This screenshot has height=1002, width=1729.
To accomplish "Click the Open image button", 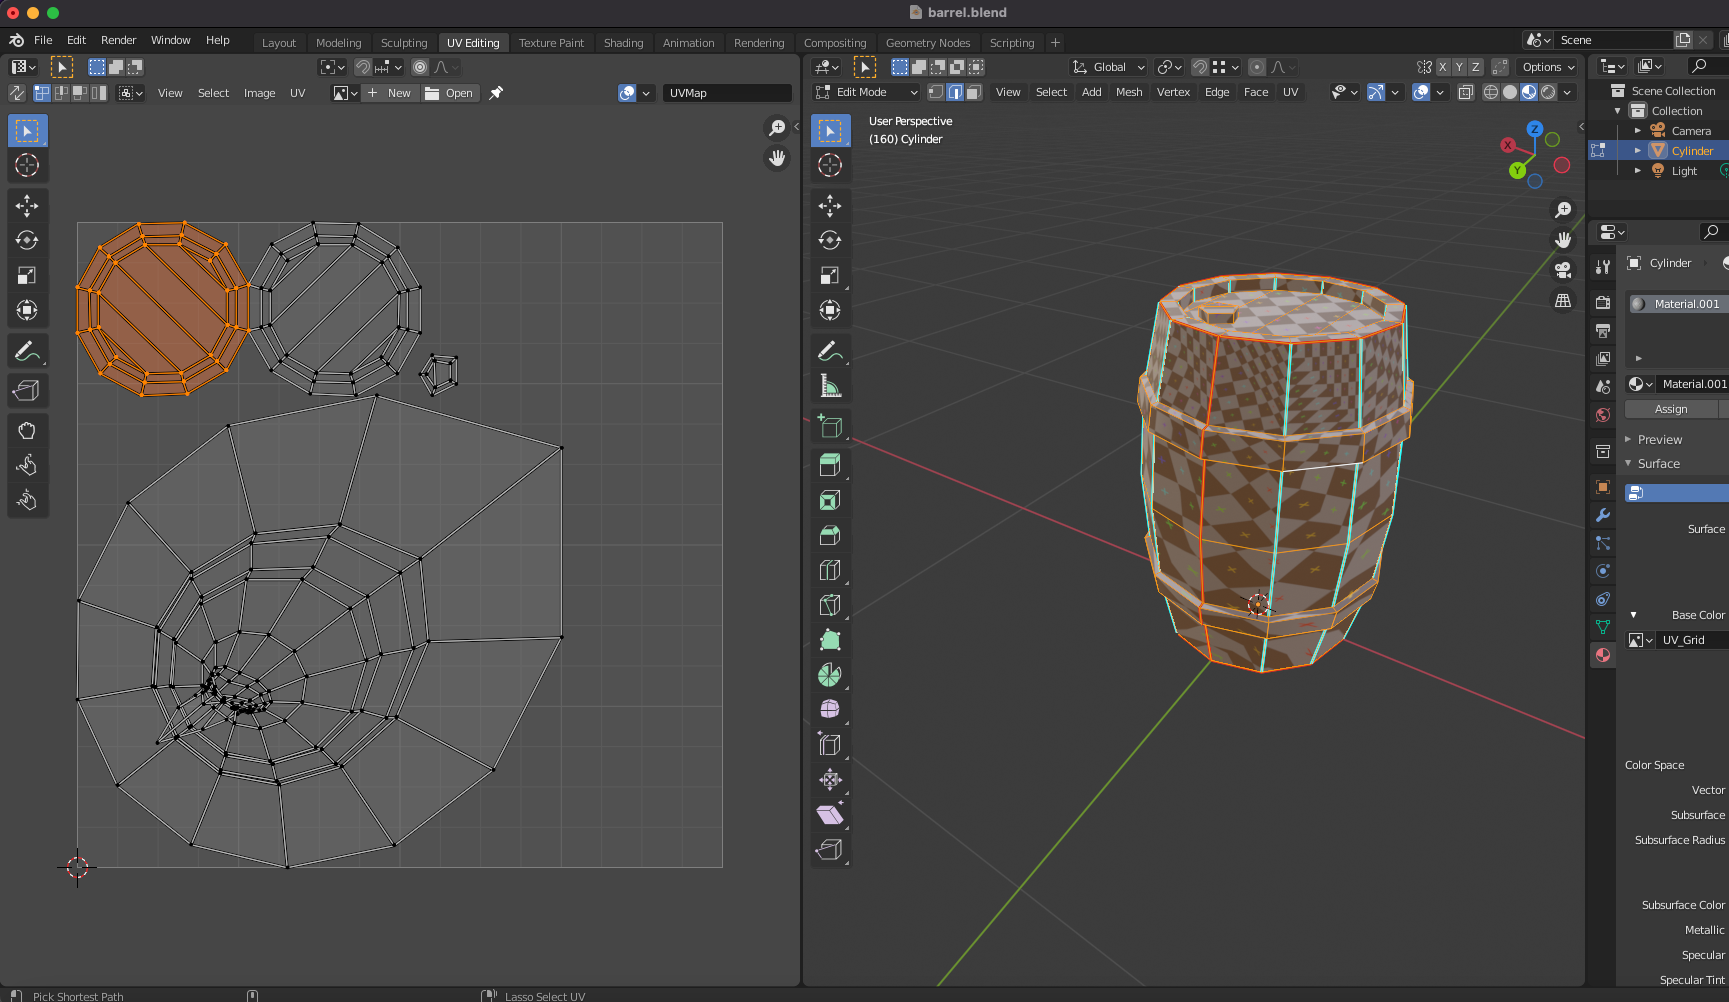I will (x=449, y=93).
